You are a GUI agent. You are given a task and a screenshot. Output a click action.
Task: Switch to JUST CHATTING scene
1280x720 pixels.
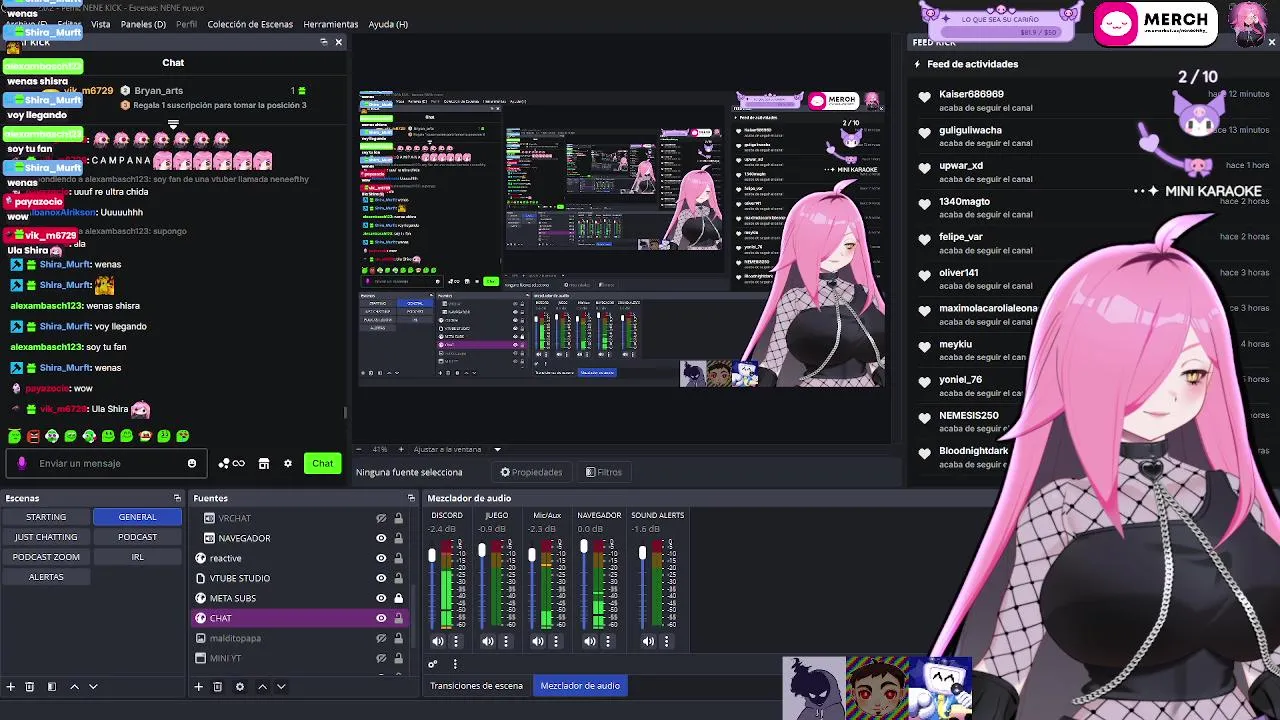click(46, 537)
